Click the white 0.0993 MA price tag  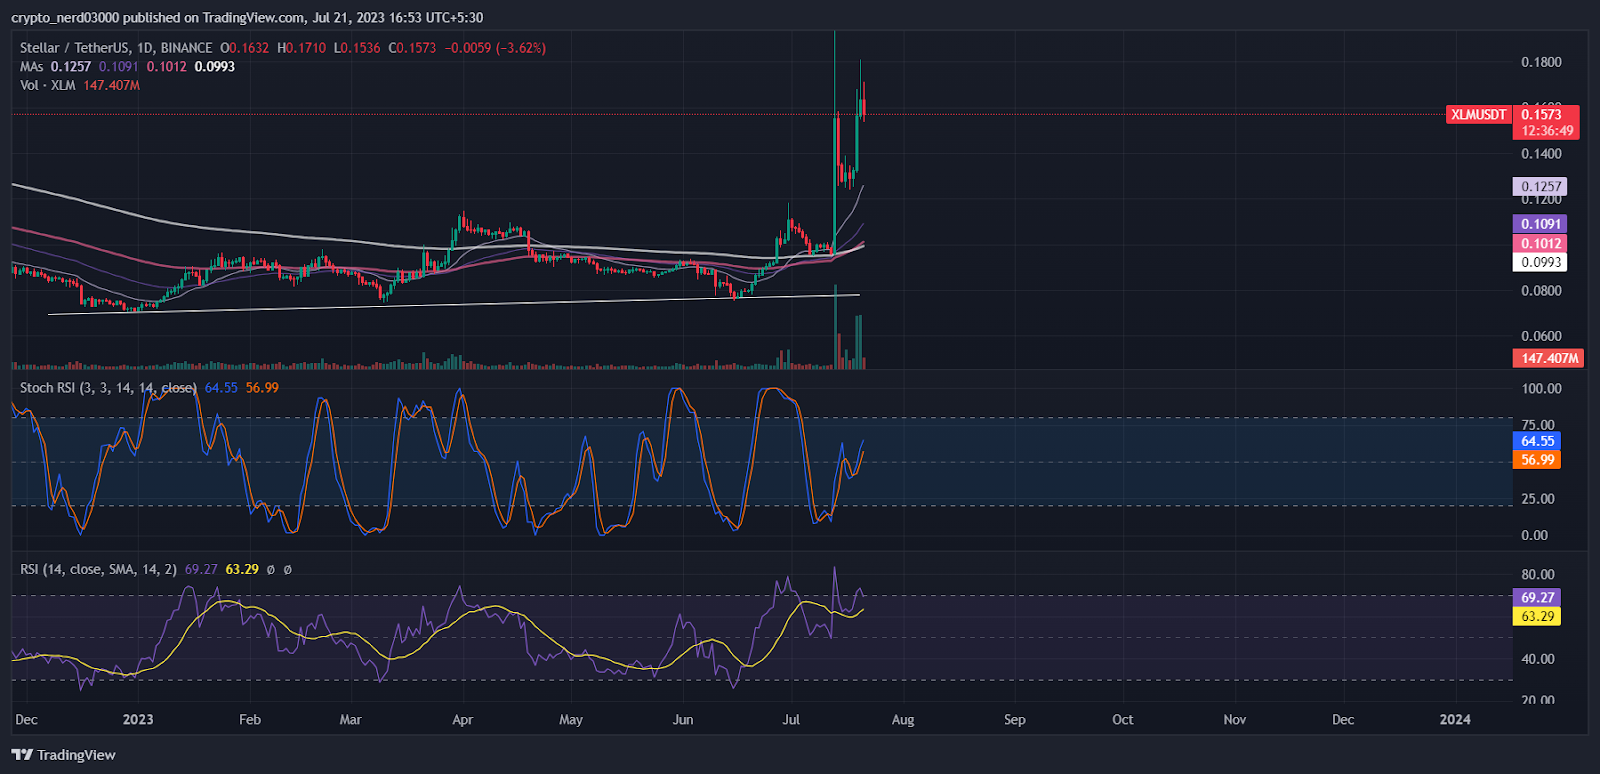click(1540, 262)
